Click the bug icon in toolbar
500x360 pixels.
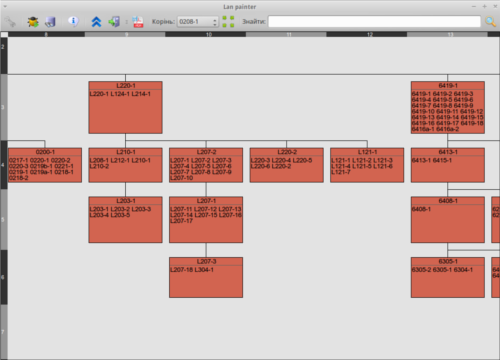pos(33,22)
